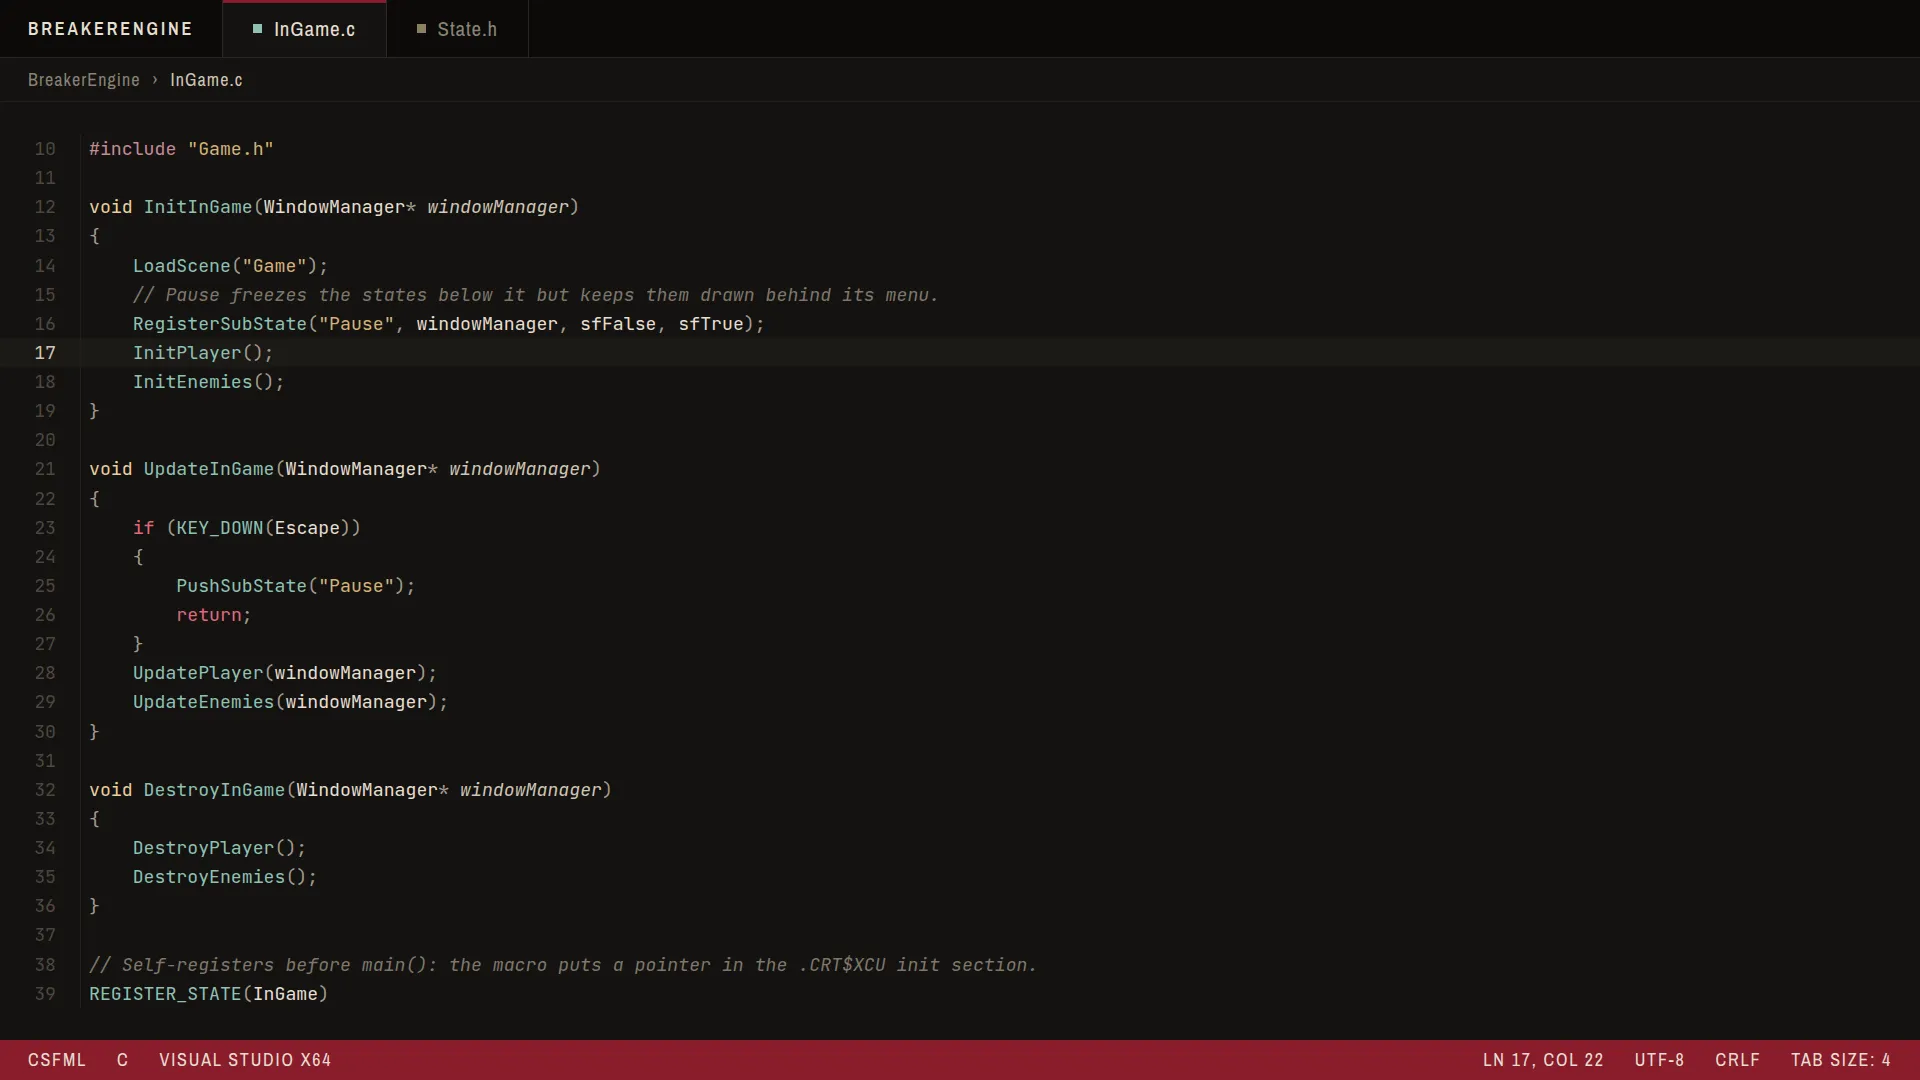Viewport: 1920px width, 1080px height.
Task: Click the DestroyEnemies(); statement
Action: point(225,877)
